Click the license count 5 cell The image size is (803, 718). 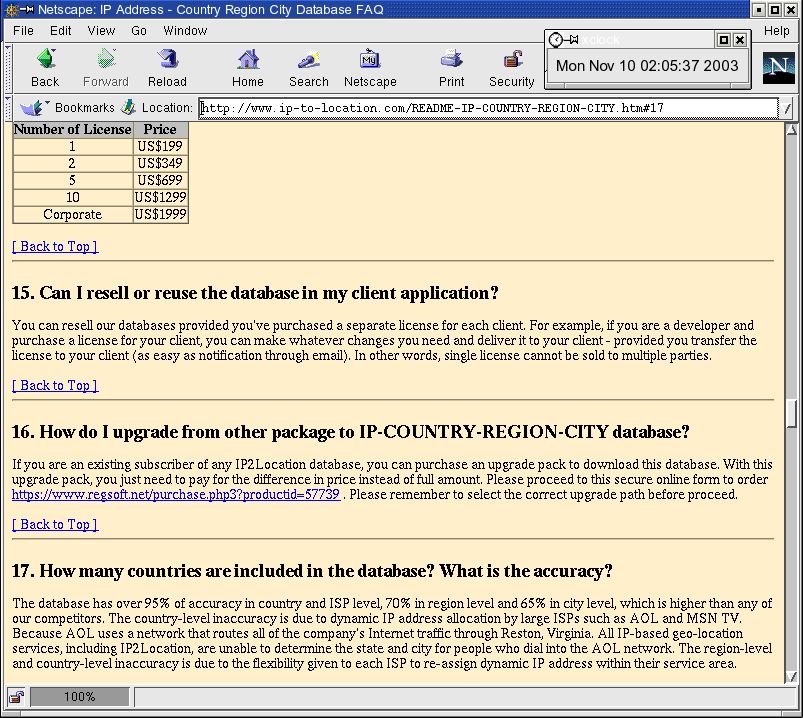73,180
